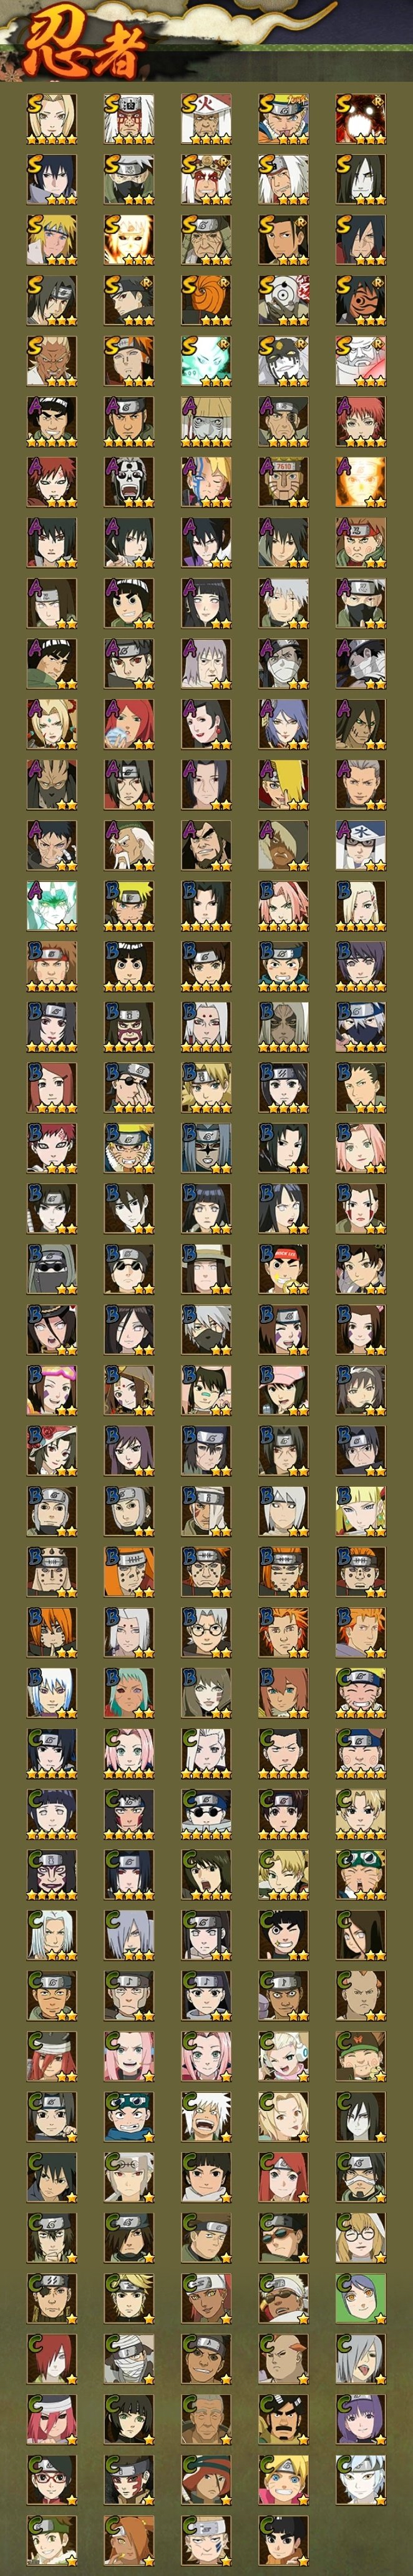Select the S-rank Third Hokage portrait with 火 hat
Image resolution: width=413 pixels, height=2576 pixels.
coord(206,120)
